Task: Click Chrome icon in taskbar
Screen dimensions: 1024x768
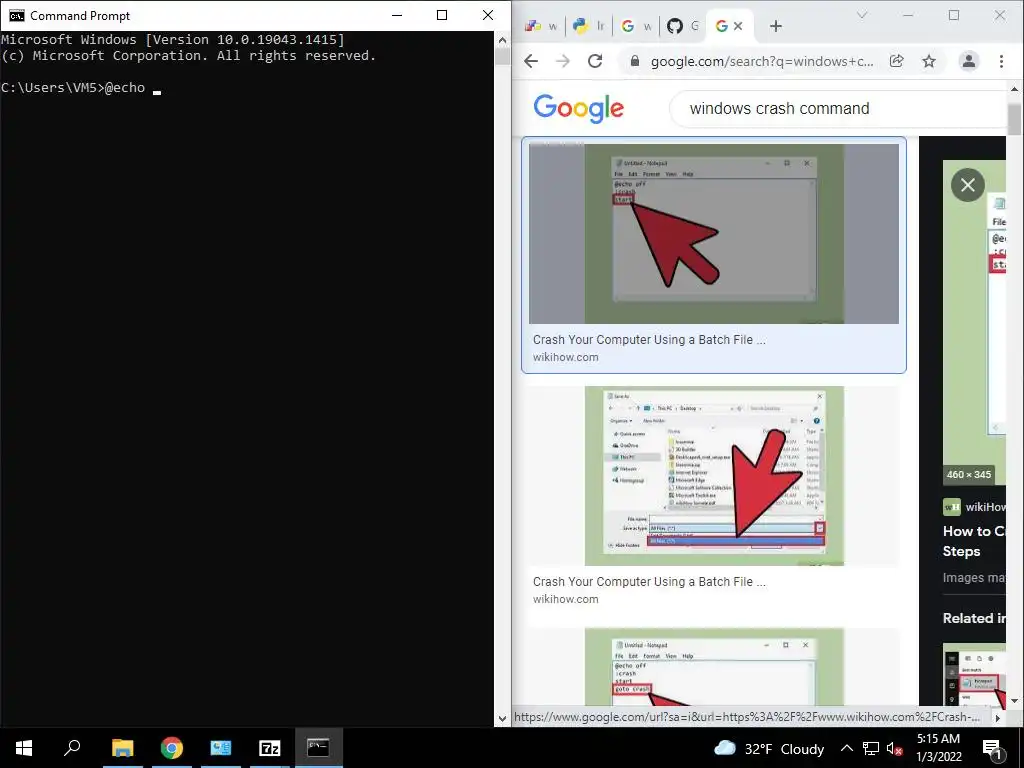Action: 172,748
